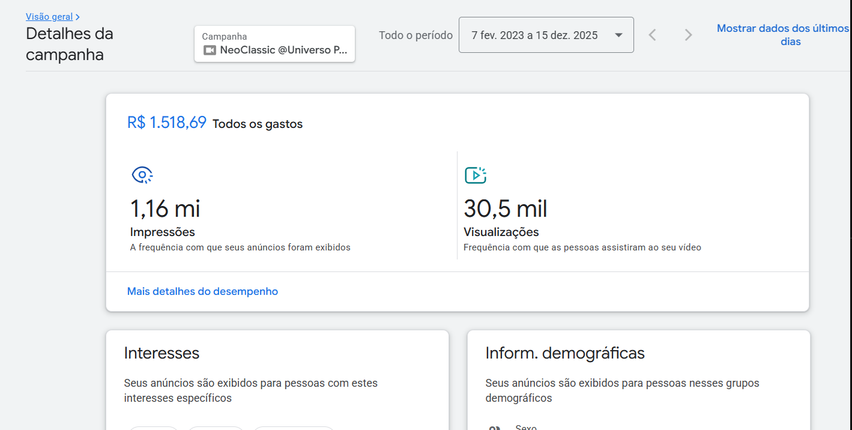This screenshot has height=430, width=852.
Task: Click the 1,16 mi impressions value
Action: 165,209
